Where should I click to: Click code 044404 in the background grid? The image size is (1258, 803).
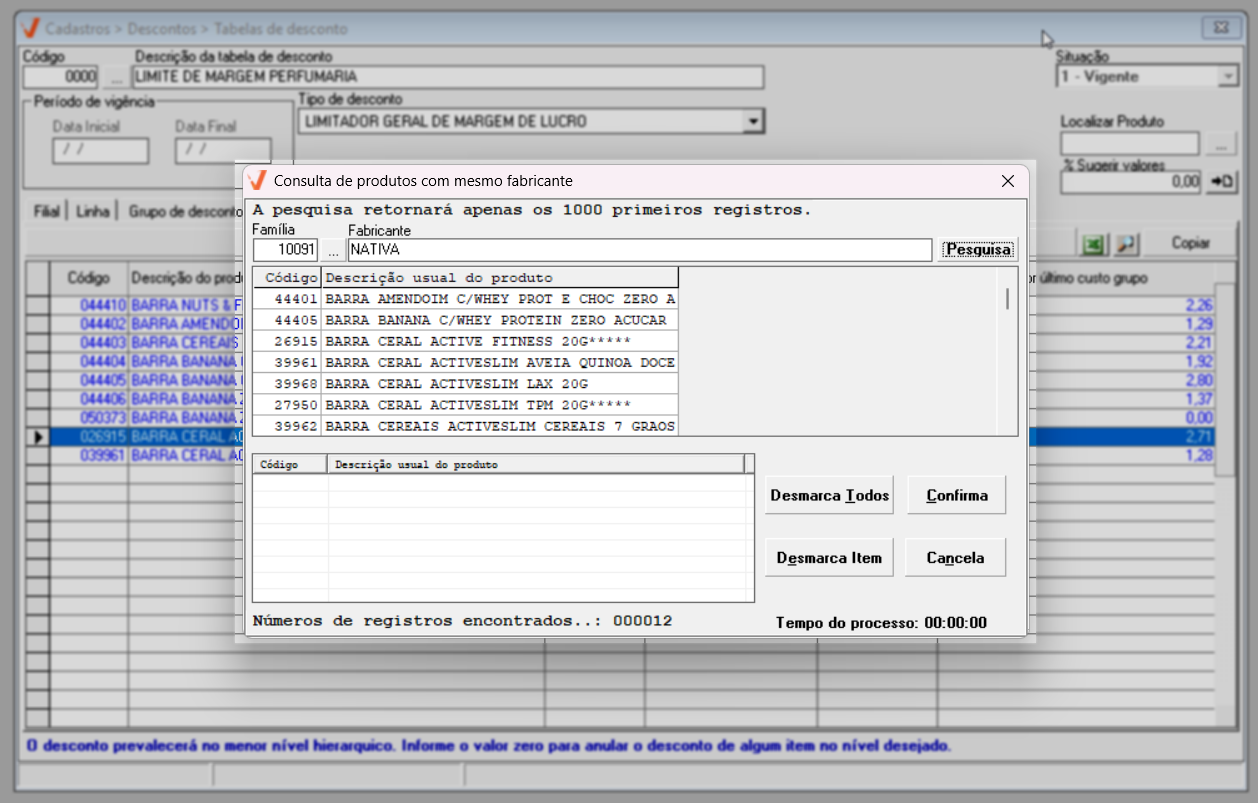point(102,361)
